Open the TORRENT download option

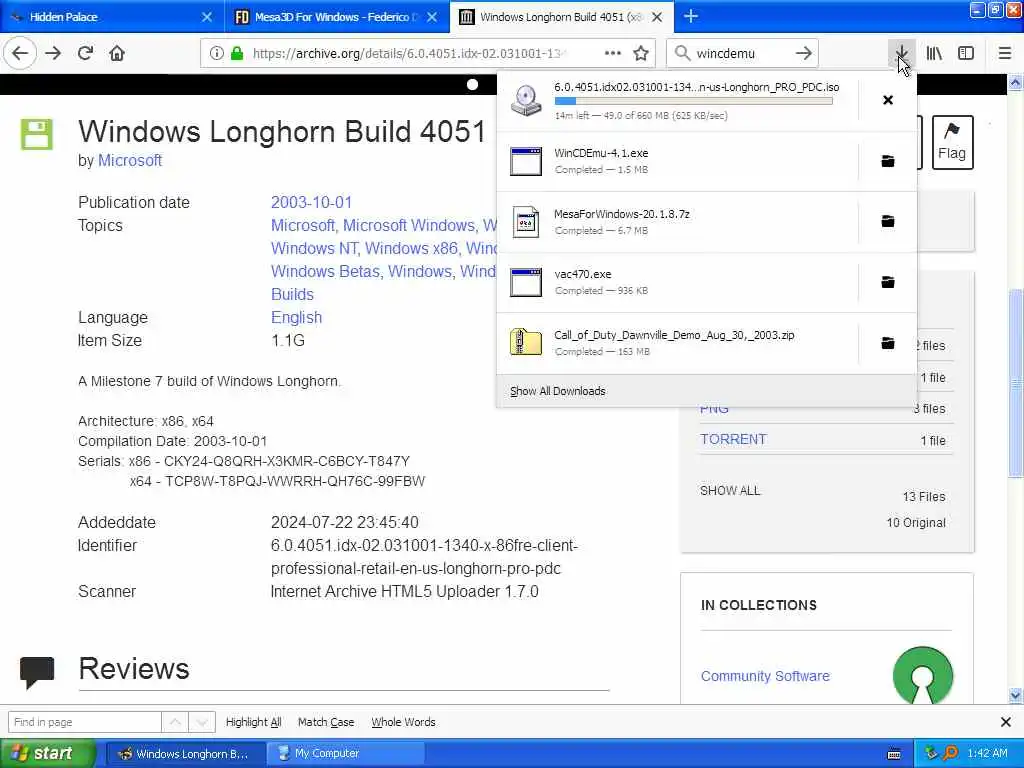733,439
